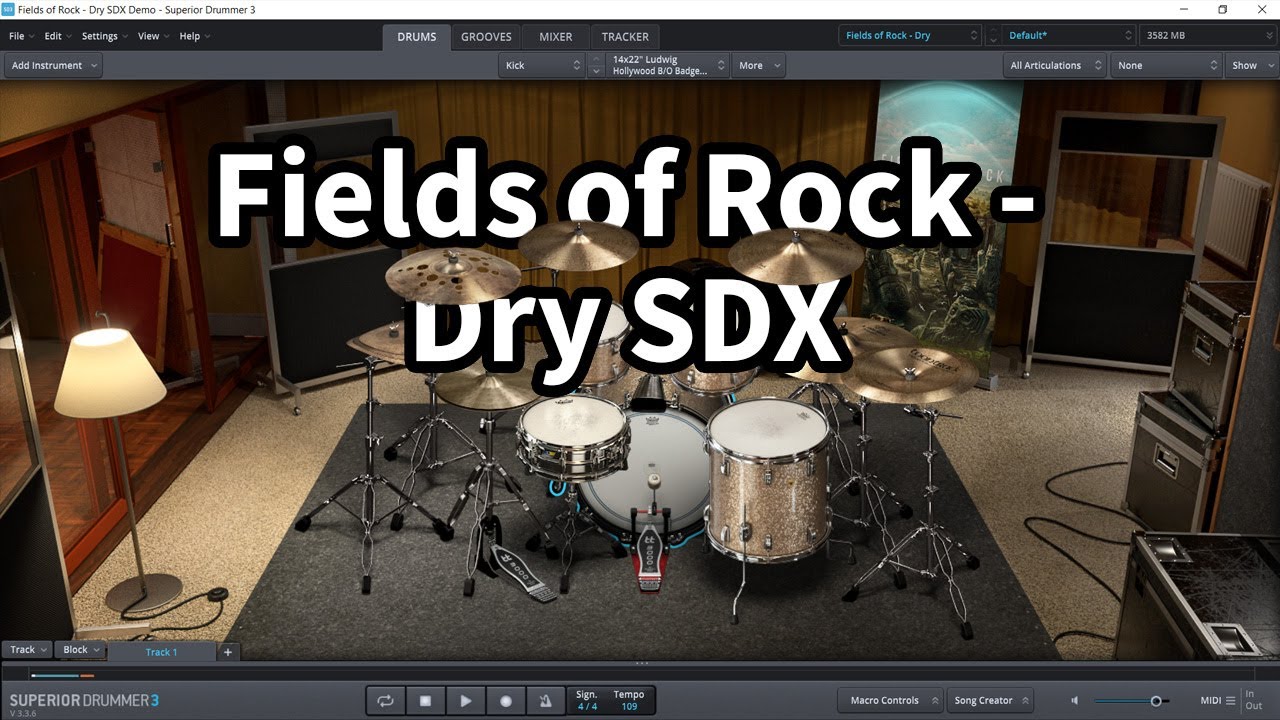The width and height of the screenshot is (1280, 720).
Task: Open the Settings menu
Action: tap(104, 36)
